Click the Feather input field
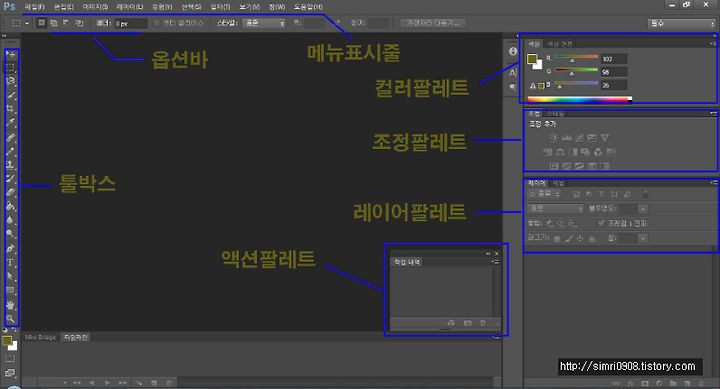Screen dimensions: 720x389 point(130,23)
